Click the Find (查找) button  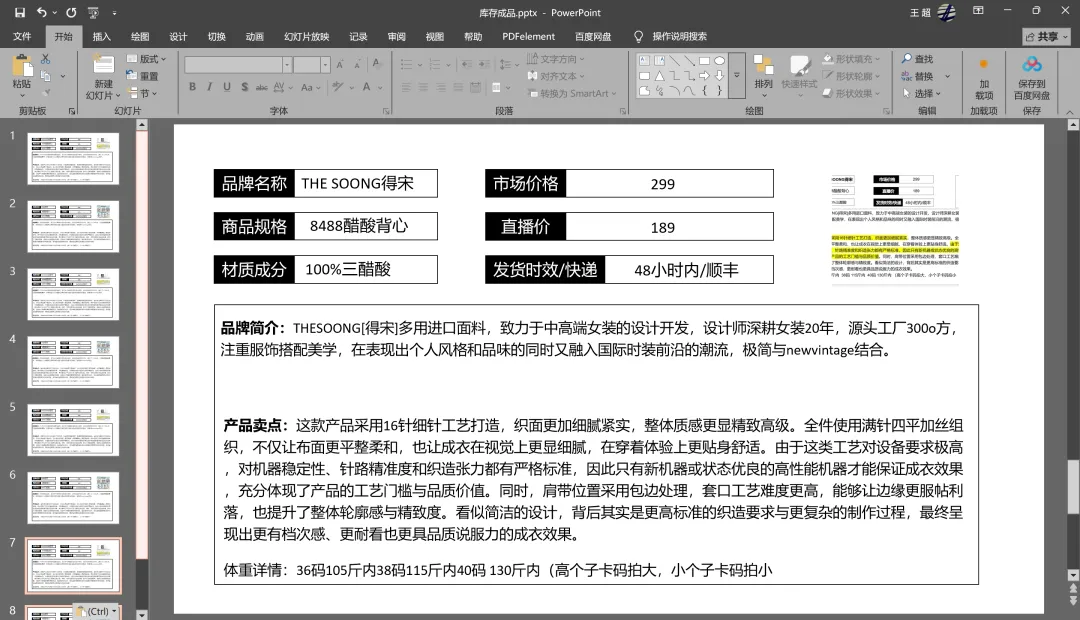tap(917, 59)
